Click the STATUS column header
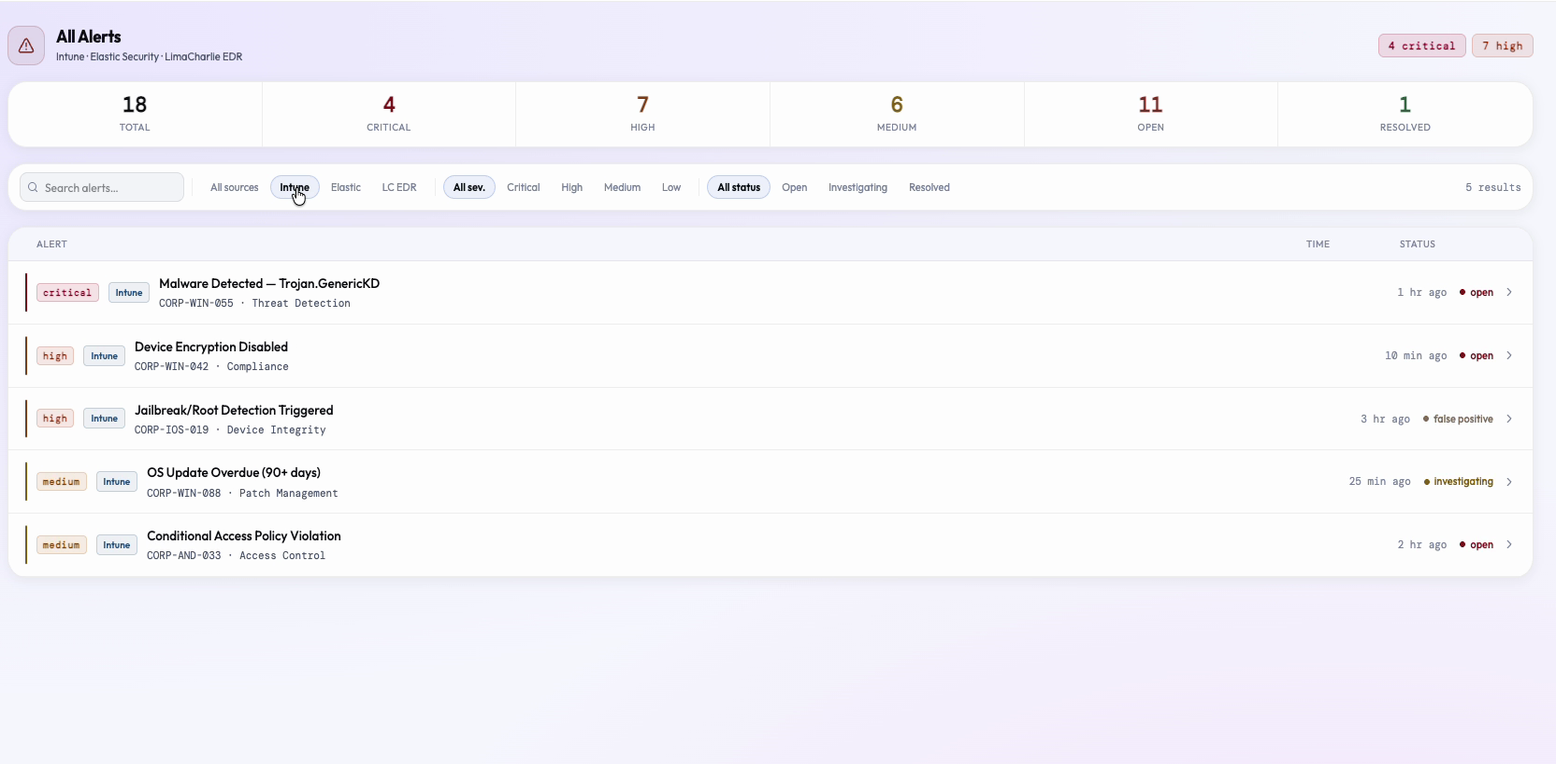This screenshot has height=764, width=1556. tap(1417, 244)
